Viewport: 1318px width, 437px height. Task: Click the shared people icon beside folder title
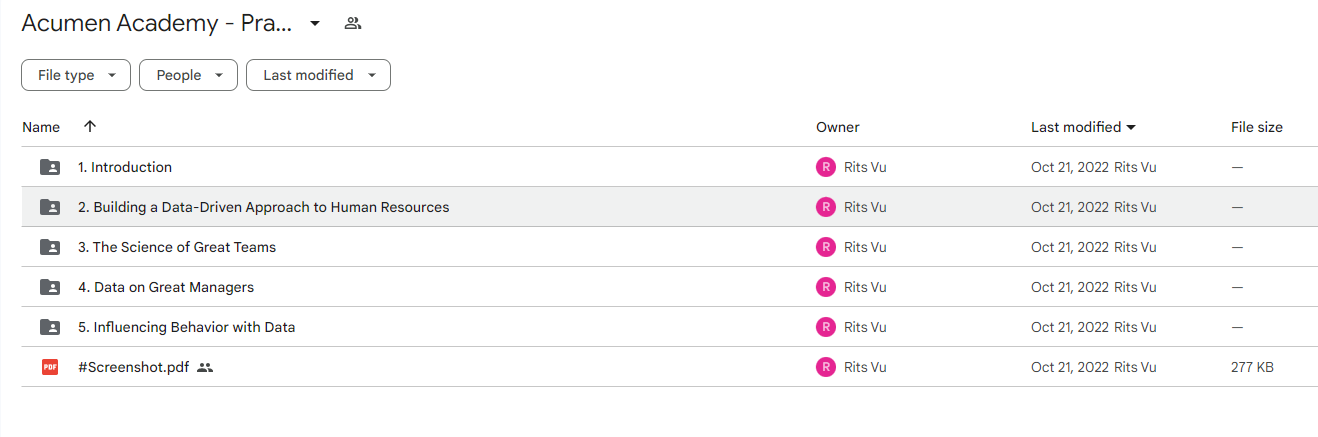[x=352, y=23]
